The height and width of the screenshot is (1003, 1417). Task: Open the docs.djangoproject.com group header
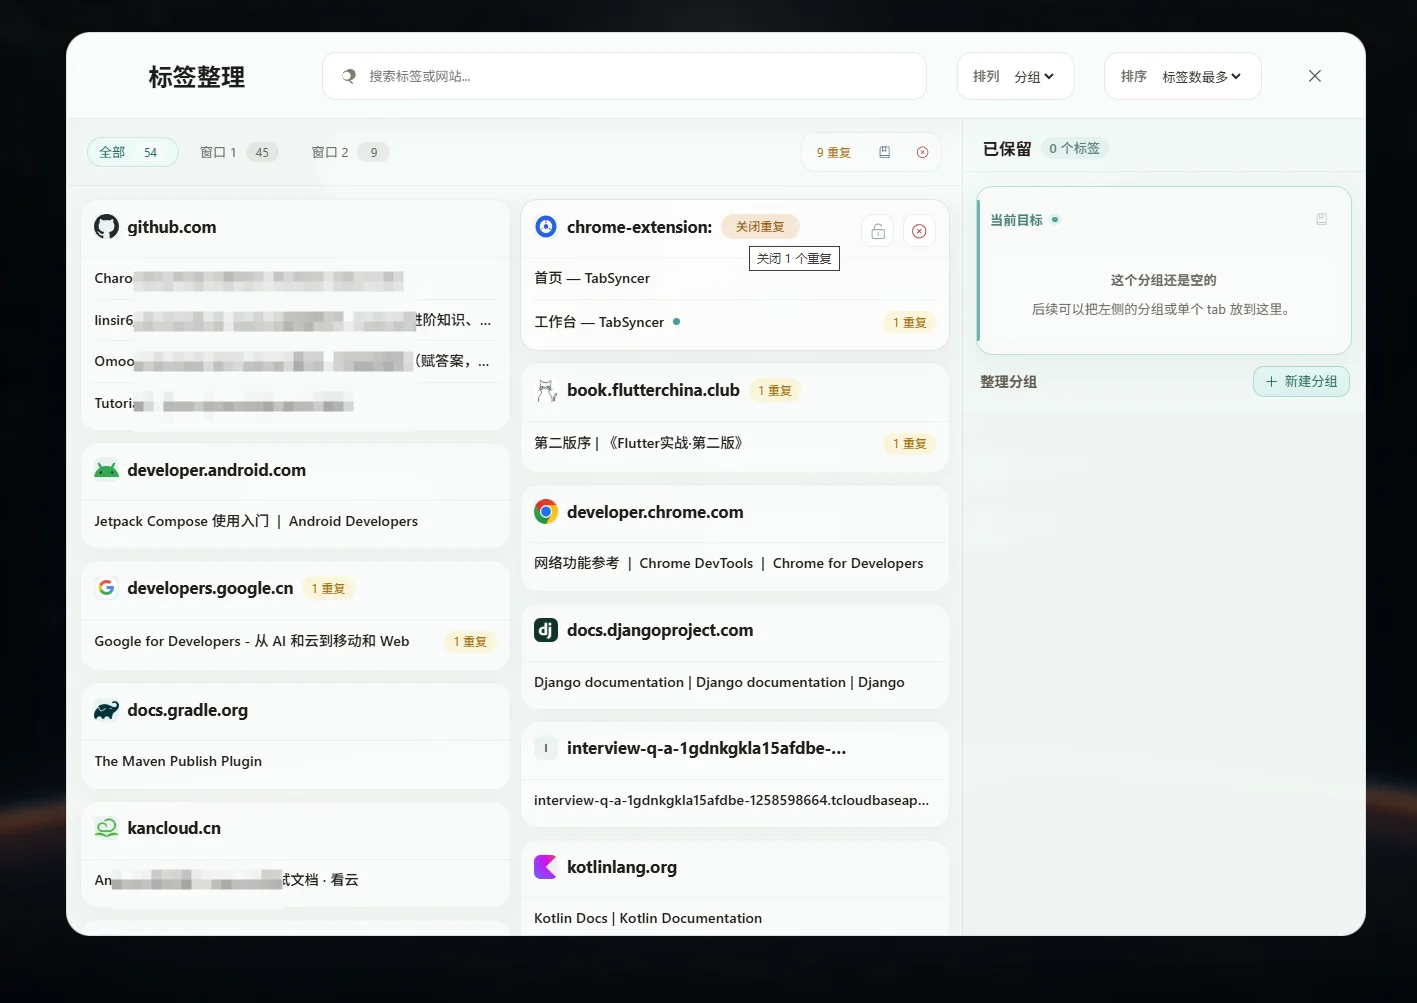(735, 630)
